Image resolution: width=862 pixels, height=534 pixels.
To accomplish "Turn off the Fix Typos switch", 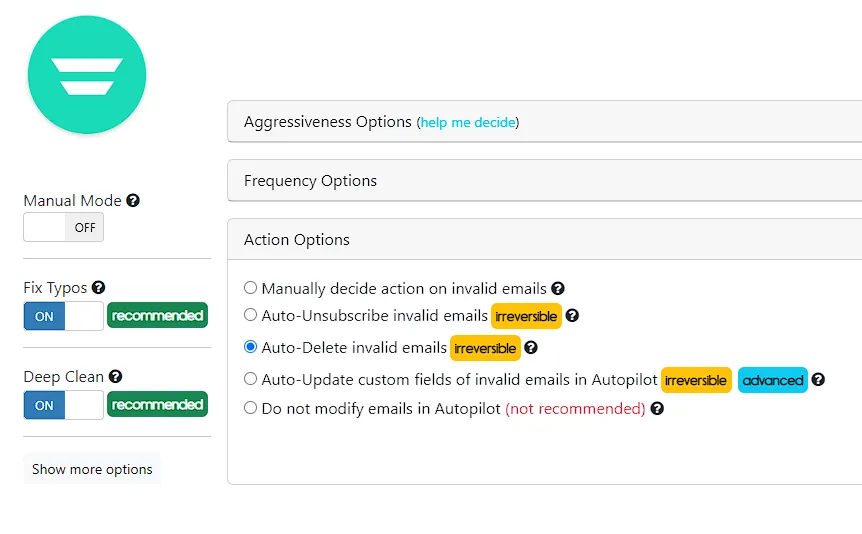I will click(63, 316).
